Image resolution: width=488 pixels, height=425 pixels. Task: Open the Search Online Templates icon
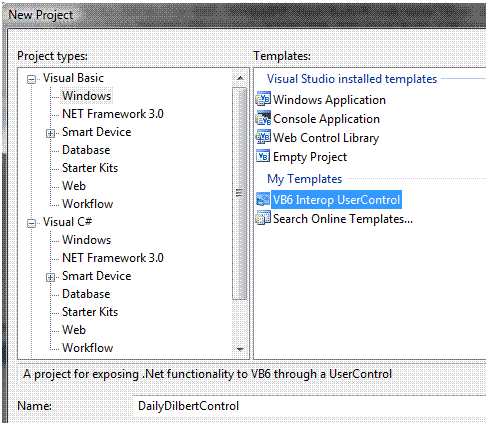pyautogui.click(x=263, y=219)
